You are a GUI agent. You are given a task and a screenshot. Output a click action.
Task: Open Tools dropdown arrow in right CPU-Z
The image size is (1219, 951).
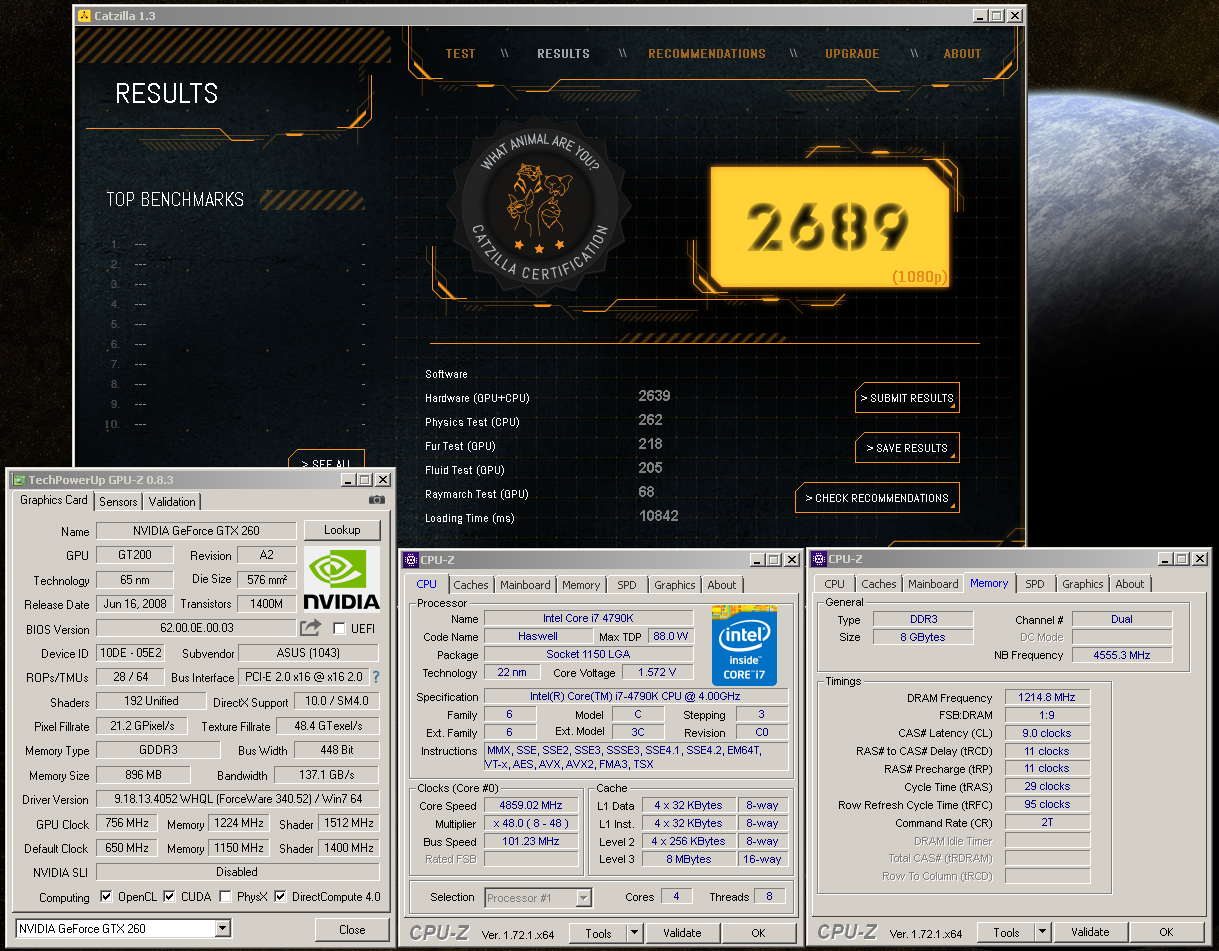coord(1042,932)
